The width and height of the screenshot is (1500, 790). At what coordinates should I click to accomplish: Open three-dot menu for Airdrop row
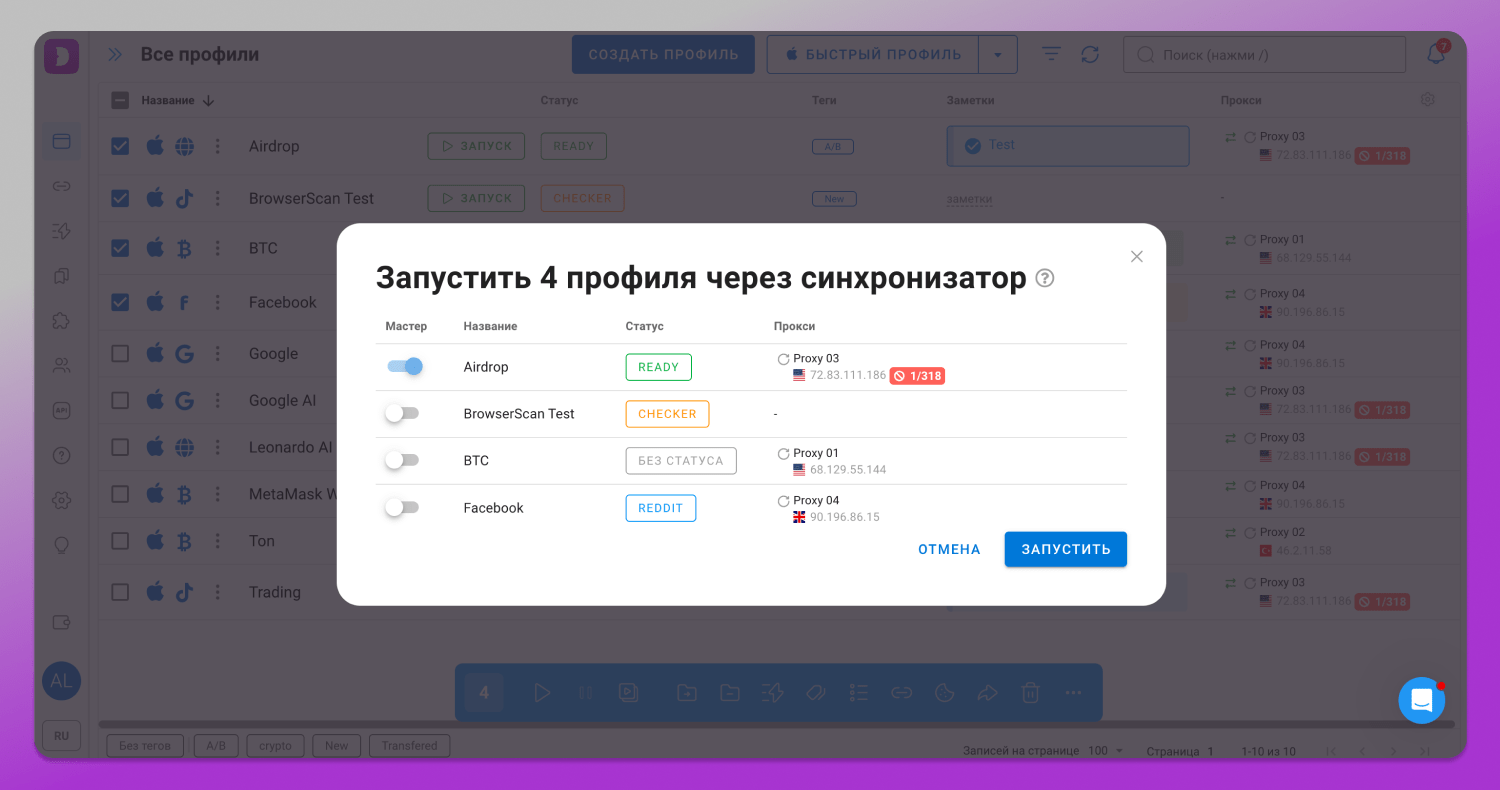tap(217, 146)
